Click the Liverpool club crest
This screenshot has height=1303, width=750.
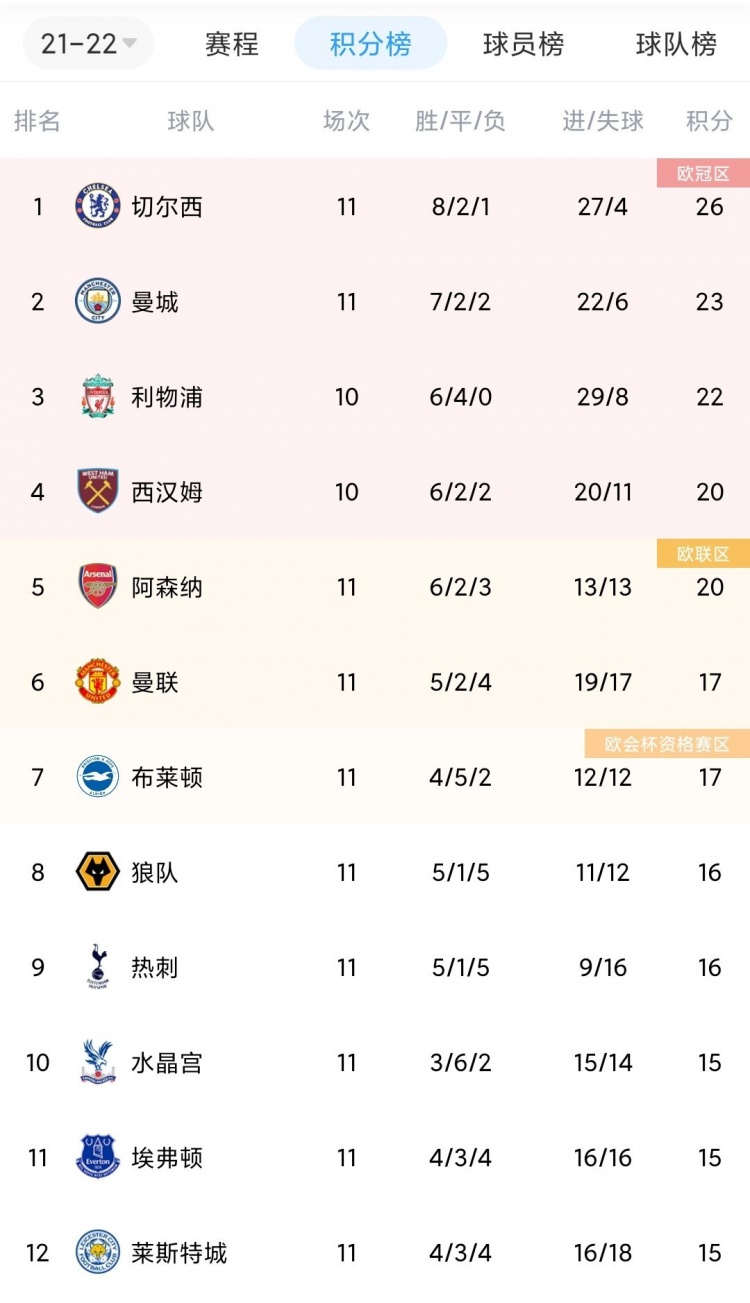[97, 397]
